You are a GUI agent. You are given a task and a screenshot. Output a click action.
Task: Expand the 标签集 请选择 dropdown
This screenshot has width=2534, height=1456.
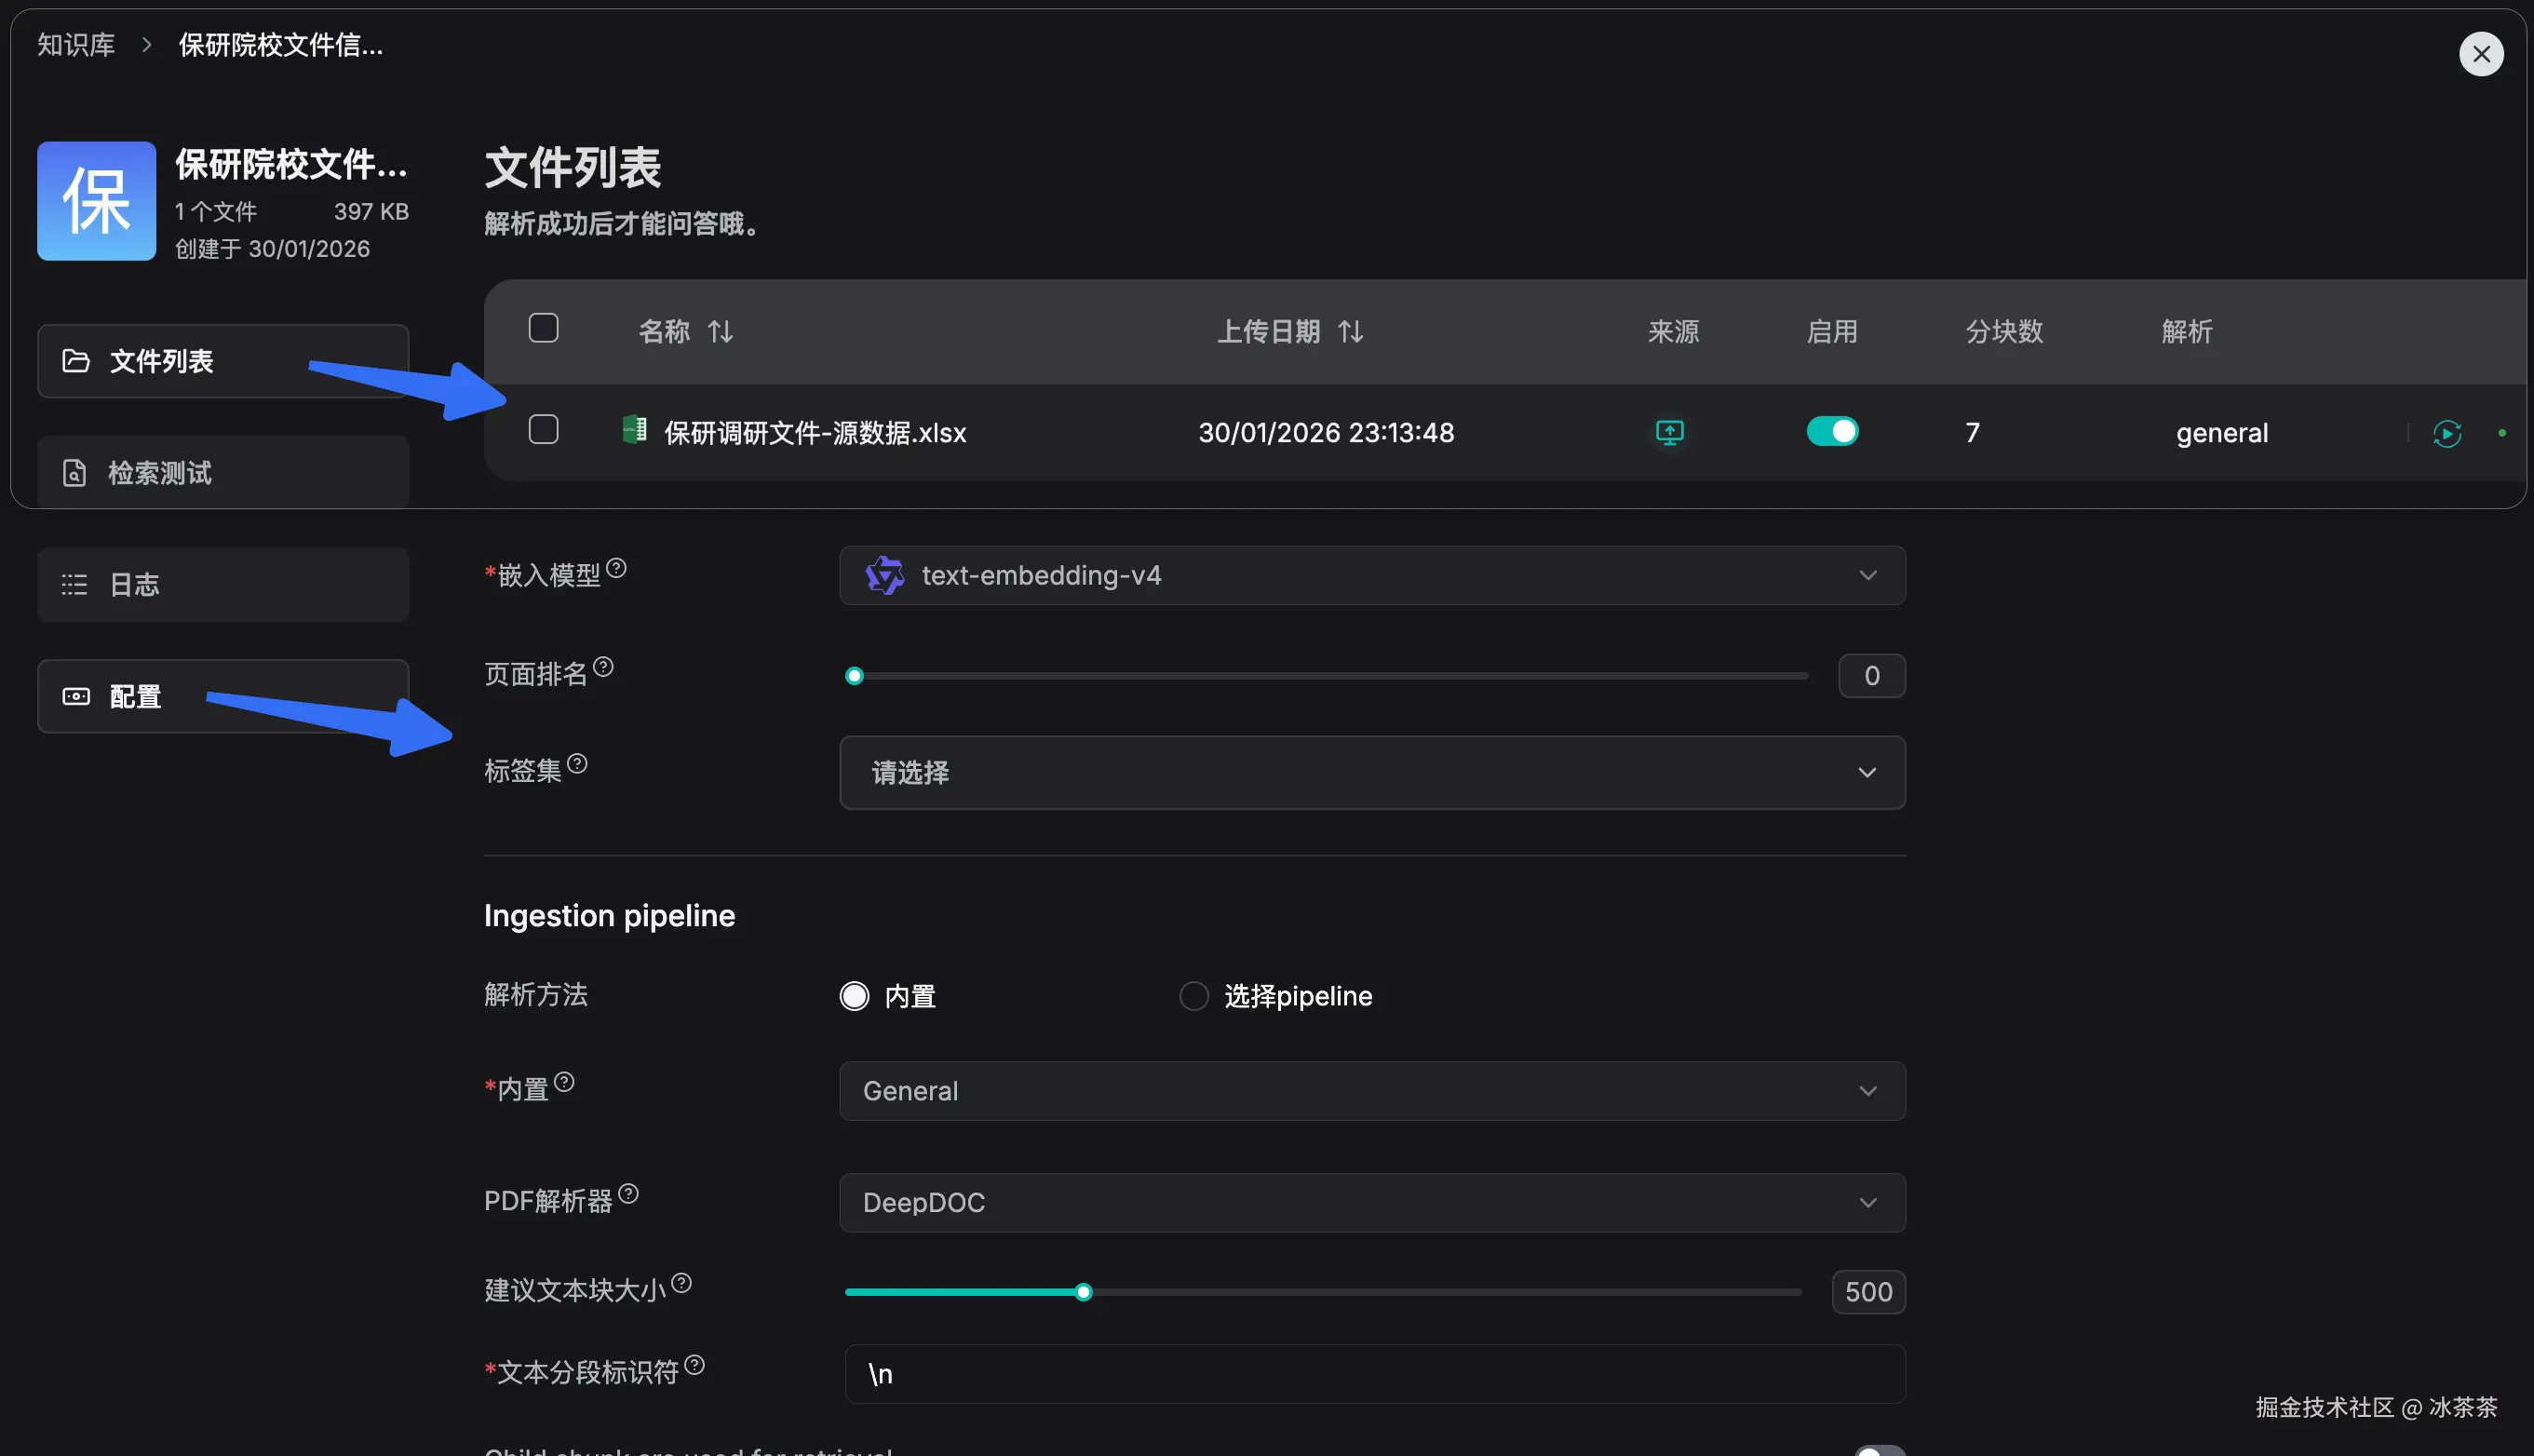point(1371,772)
